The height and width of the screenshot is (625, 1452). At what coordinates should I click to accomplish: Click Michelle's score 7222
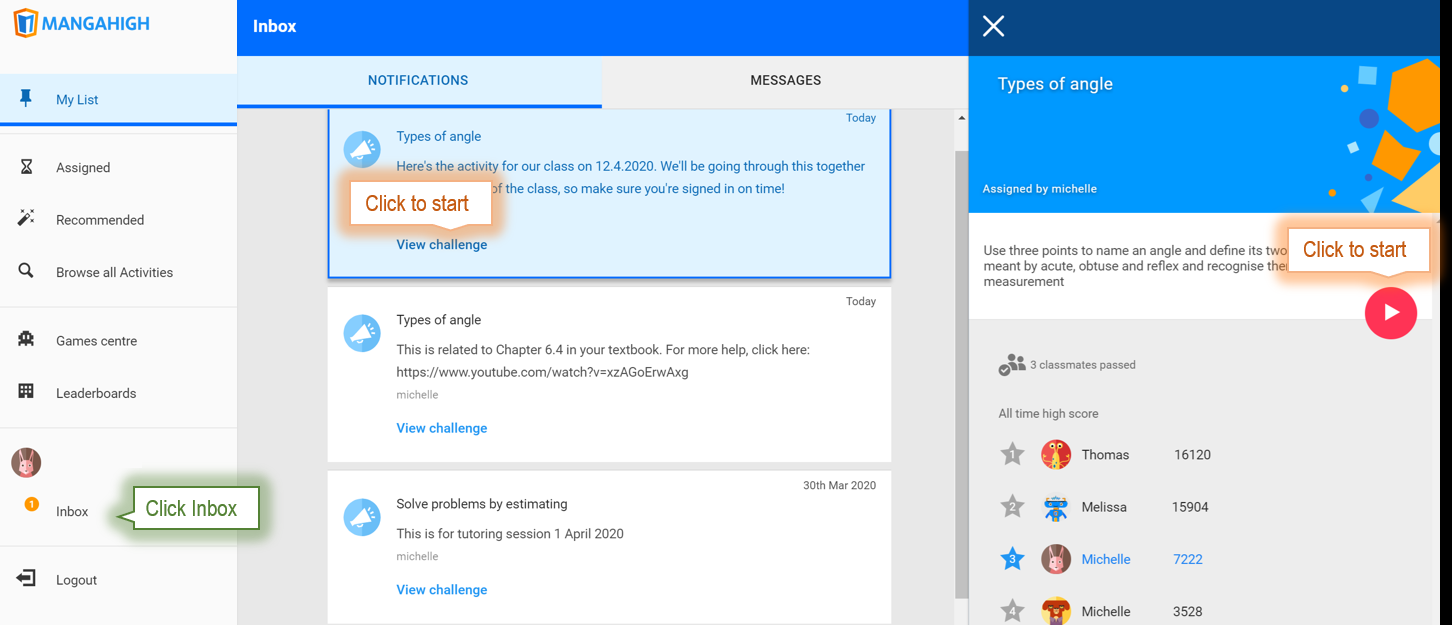pyautogui.click(x=1188, y=559)
